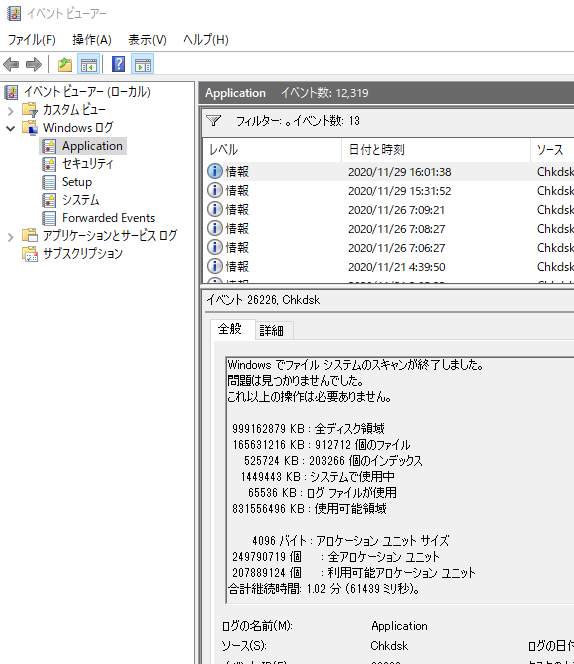Screen dimensions: 574x664
Task: Select event dated 2020/11/21 4:39:50
Action: (389, 266)
